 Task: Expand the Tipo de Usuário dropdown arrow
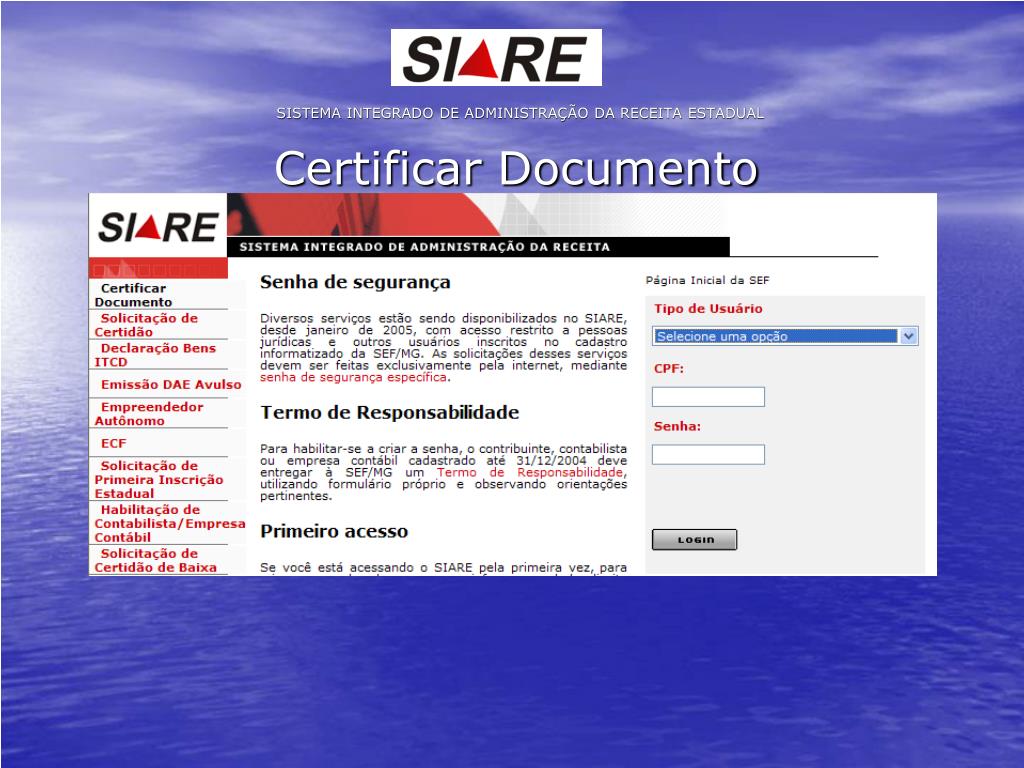pyautogui.click(x=908, y=336)
